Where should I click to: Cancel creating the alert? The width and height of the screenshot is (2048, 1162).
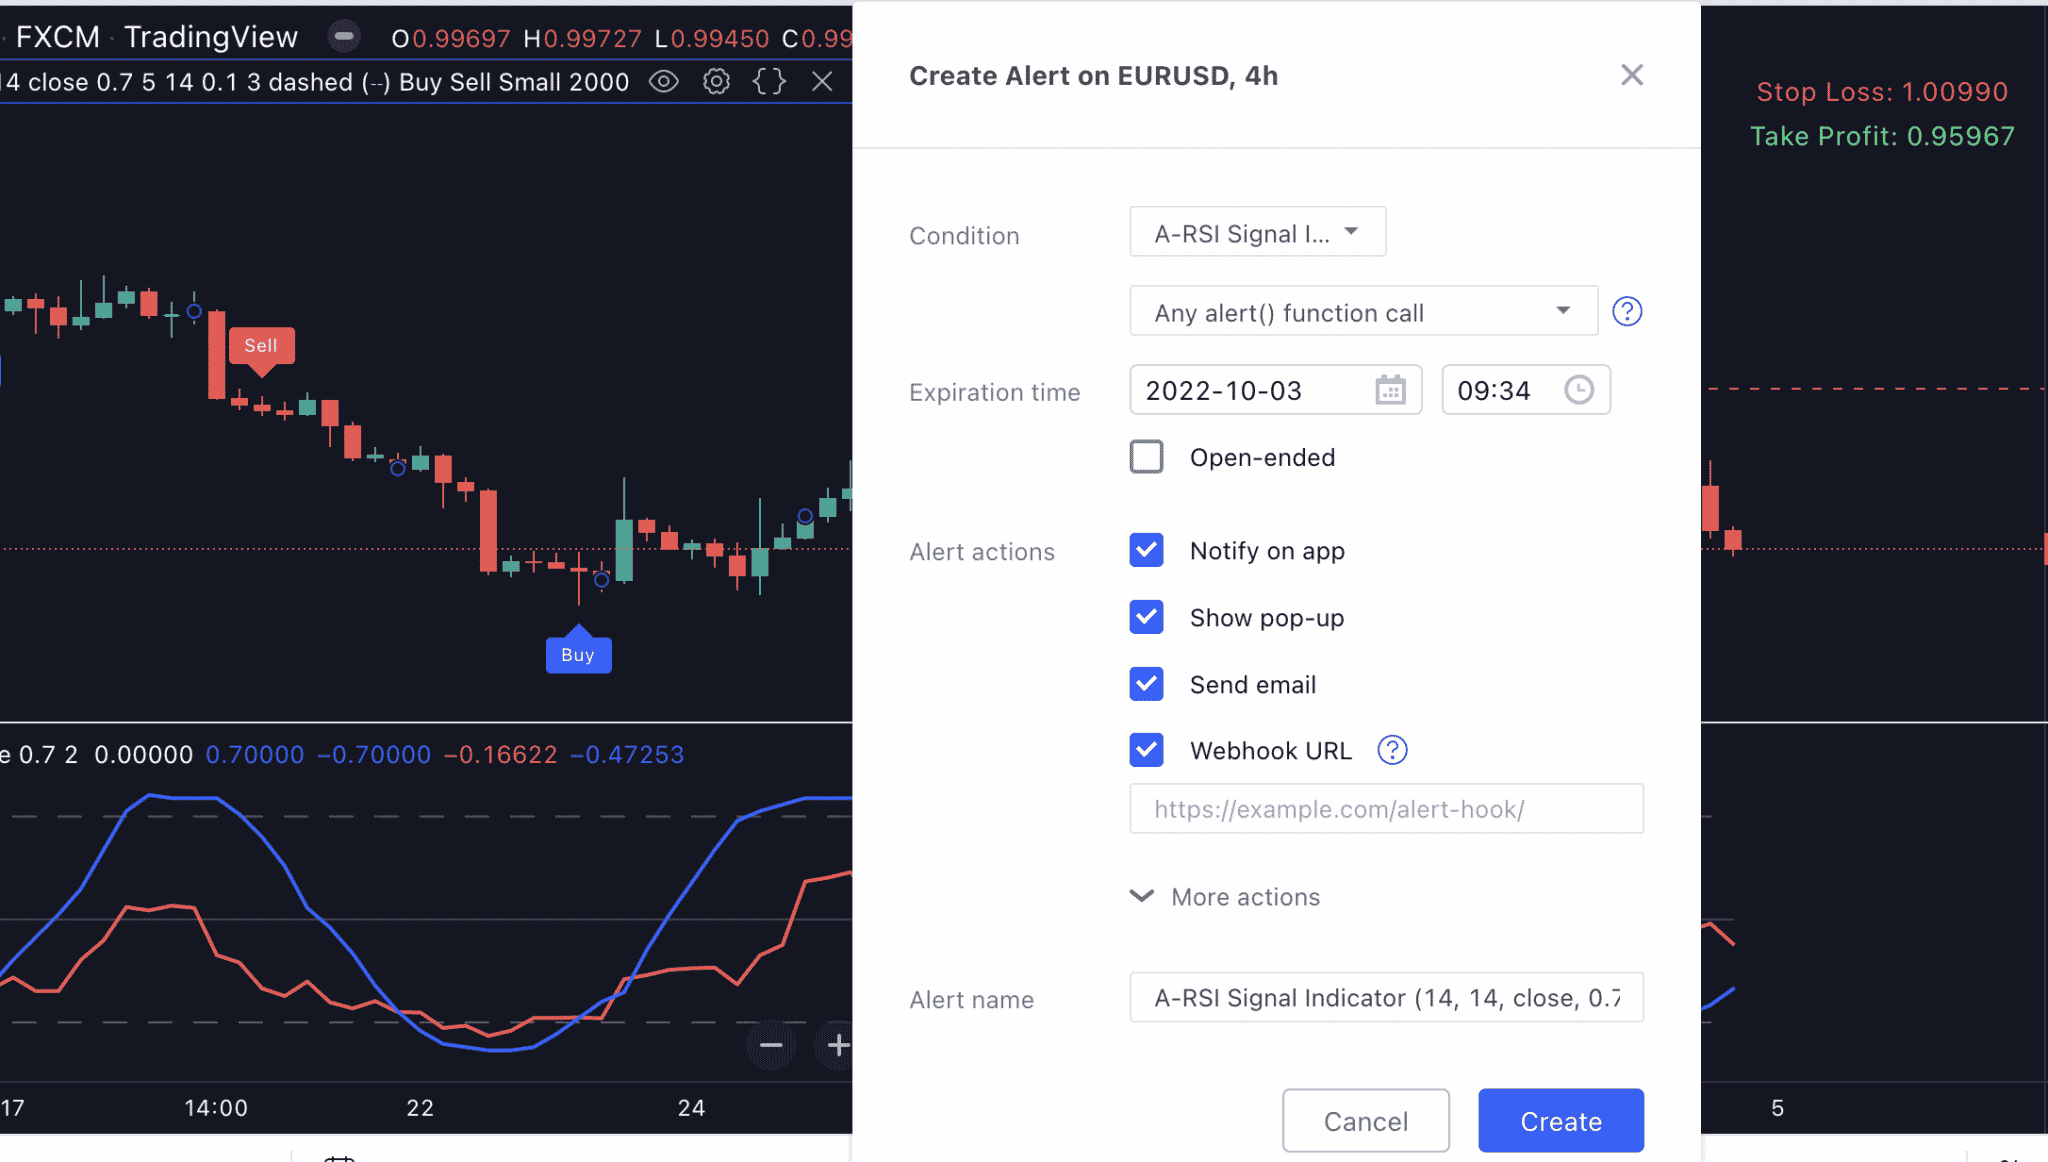pyautogui.click(x=1365, y=1120)
